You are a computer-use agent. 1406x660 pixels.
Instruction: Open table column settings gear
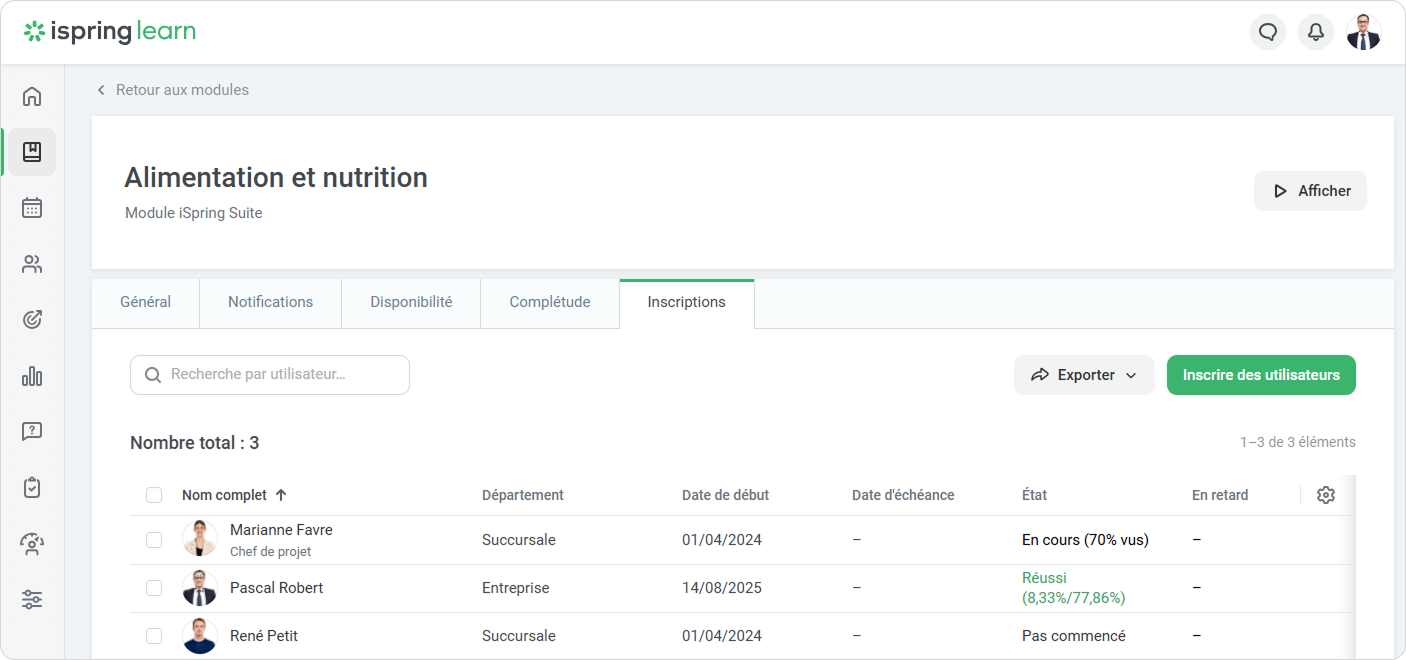[1326, 495]
